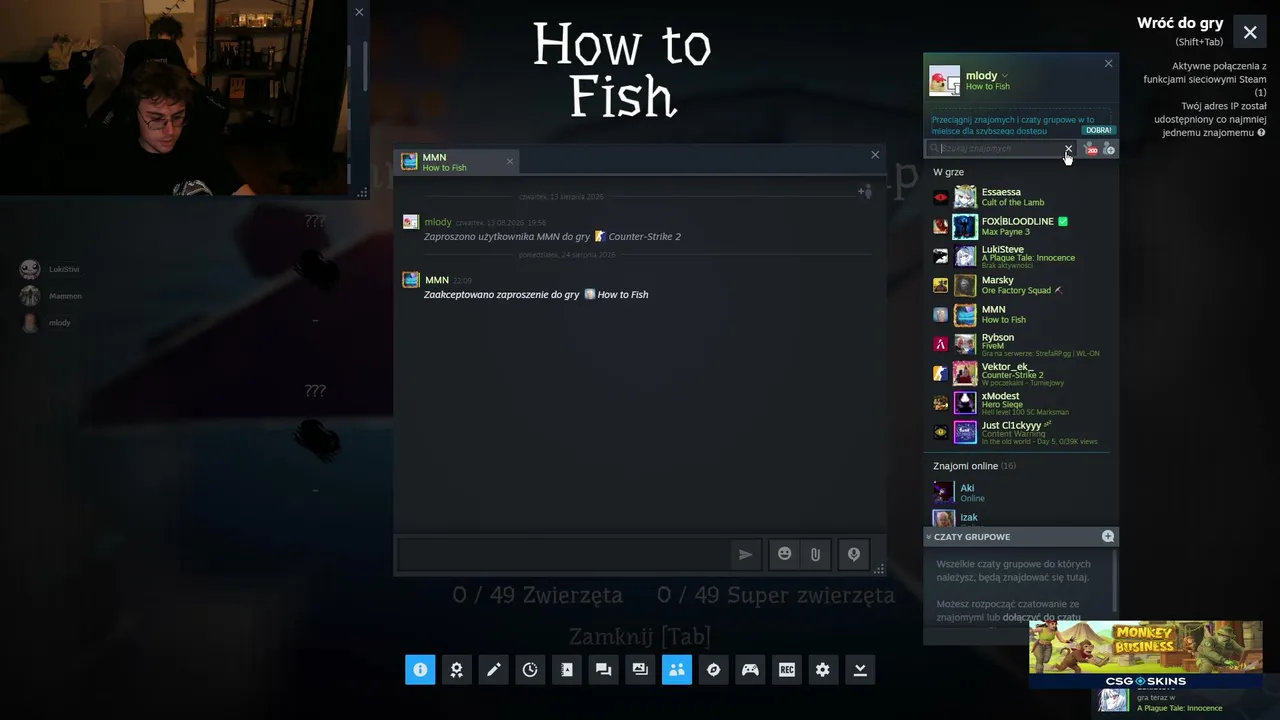
Task: Create a new group chat with plus icon
Action: (1108, 537)
